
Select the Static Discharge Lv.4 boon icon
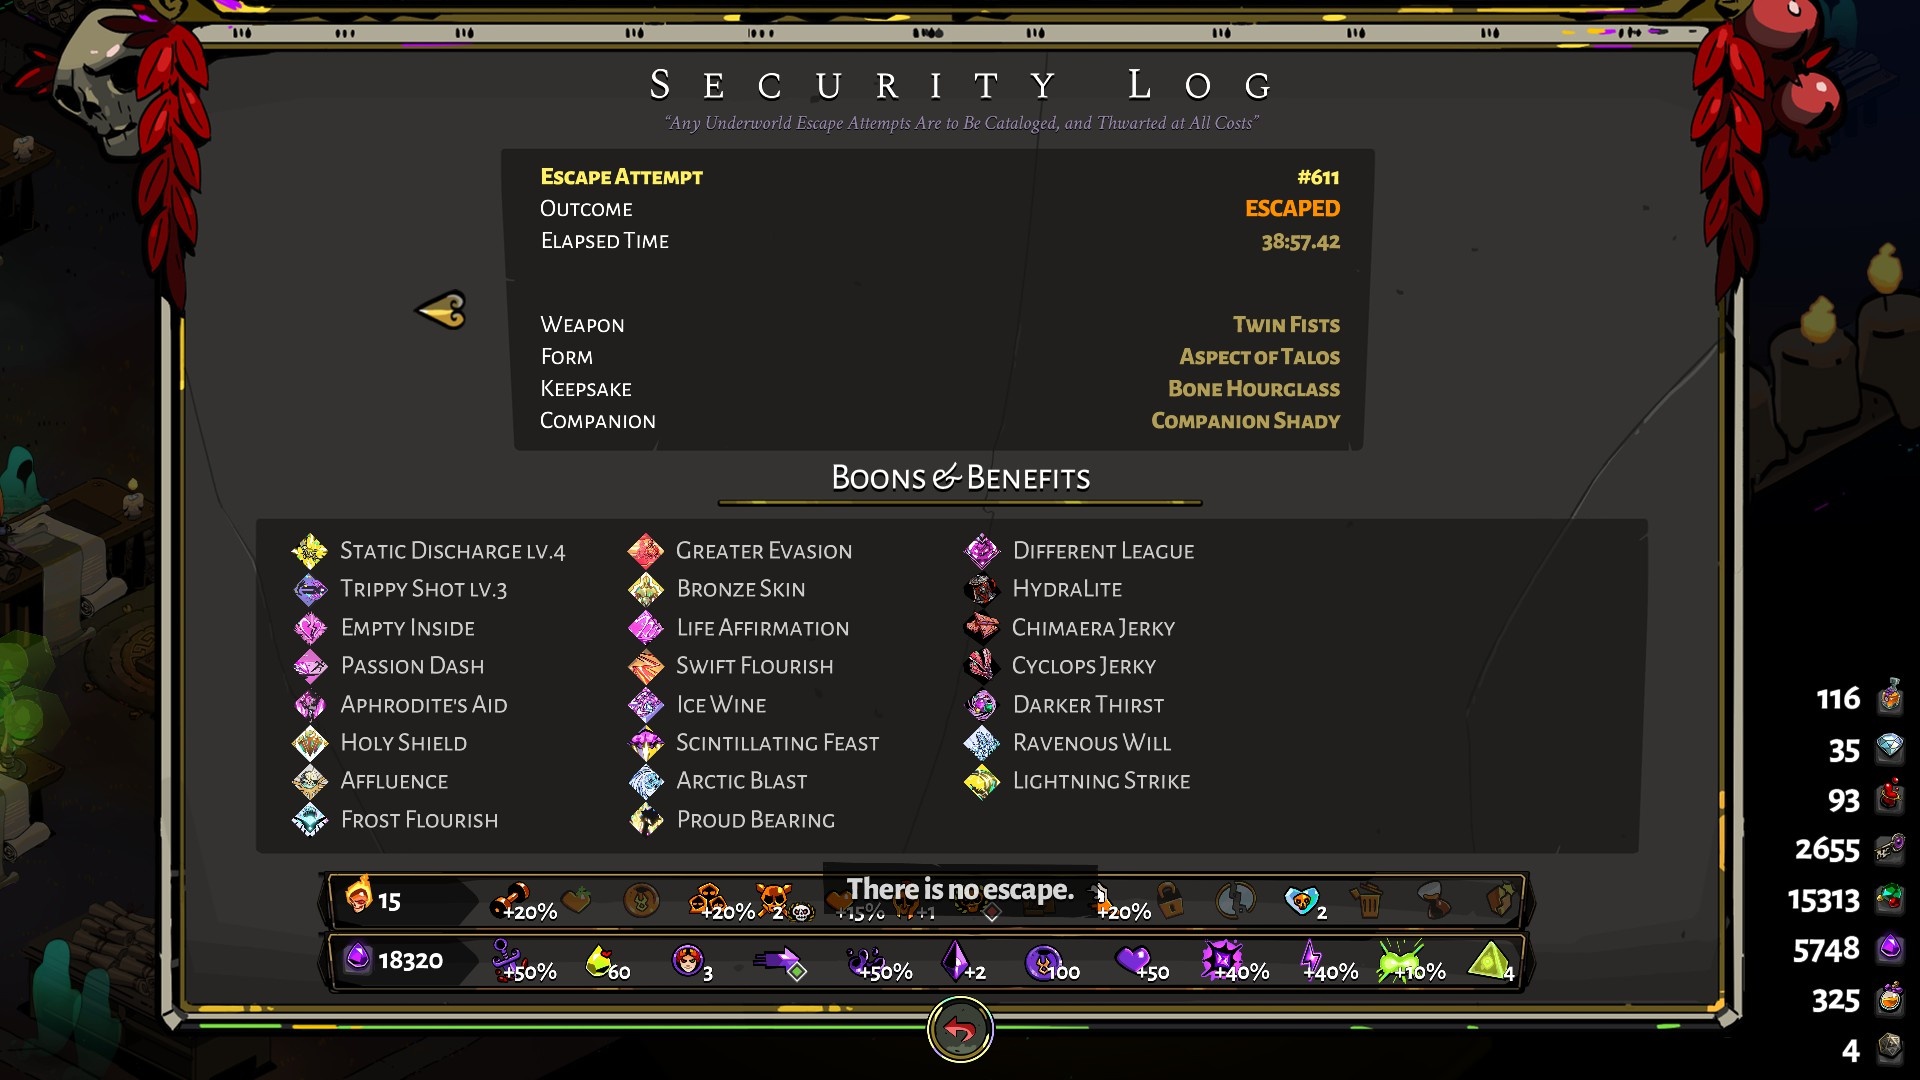[309, 551]
